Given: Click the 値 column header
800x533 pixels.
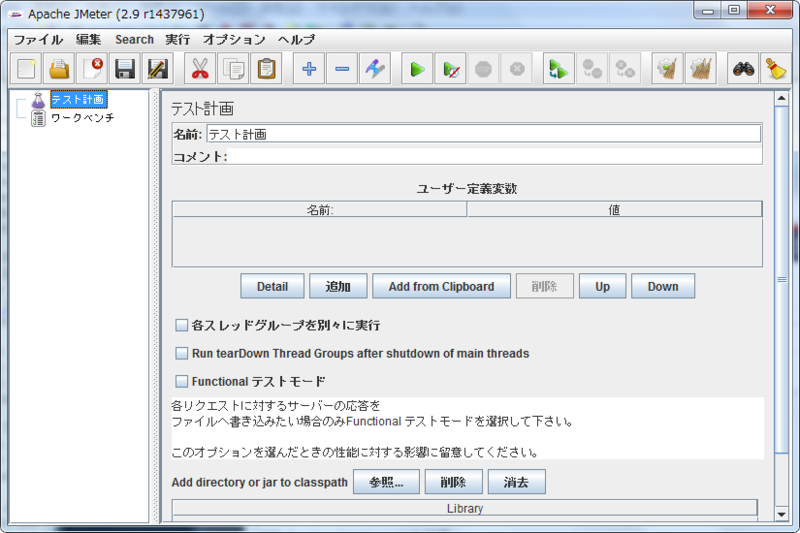Looking at the screenshot, I should tap(614, 210).
